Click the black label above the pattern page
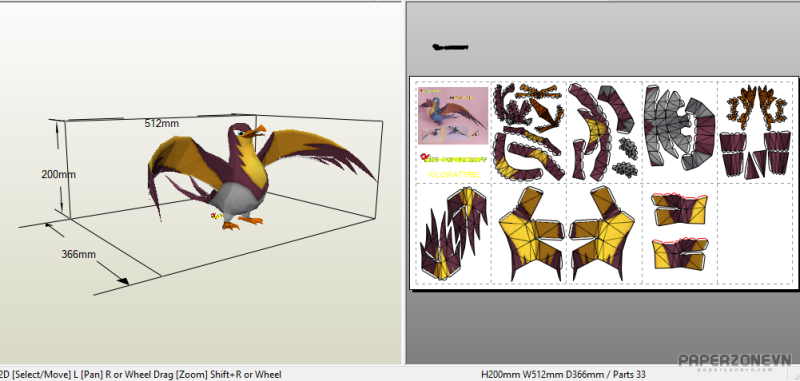The height and width of the screenshot is (381, 800). [450, 47]
